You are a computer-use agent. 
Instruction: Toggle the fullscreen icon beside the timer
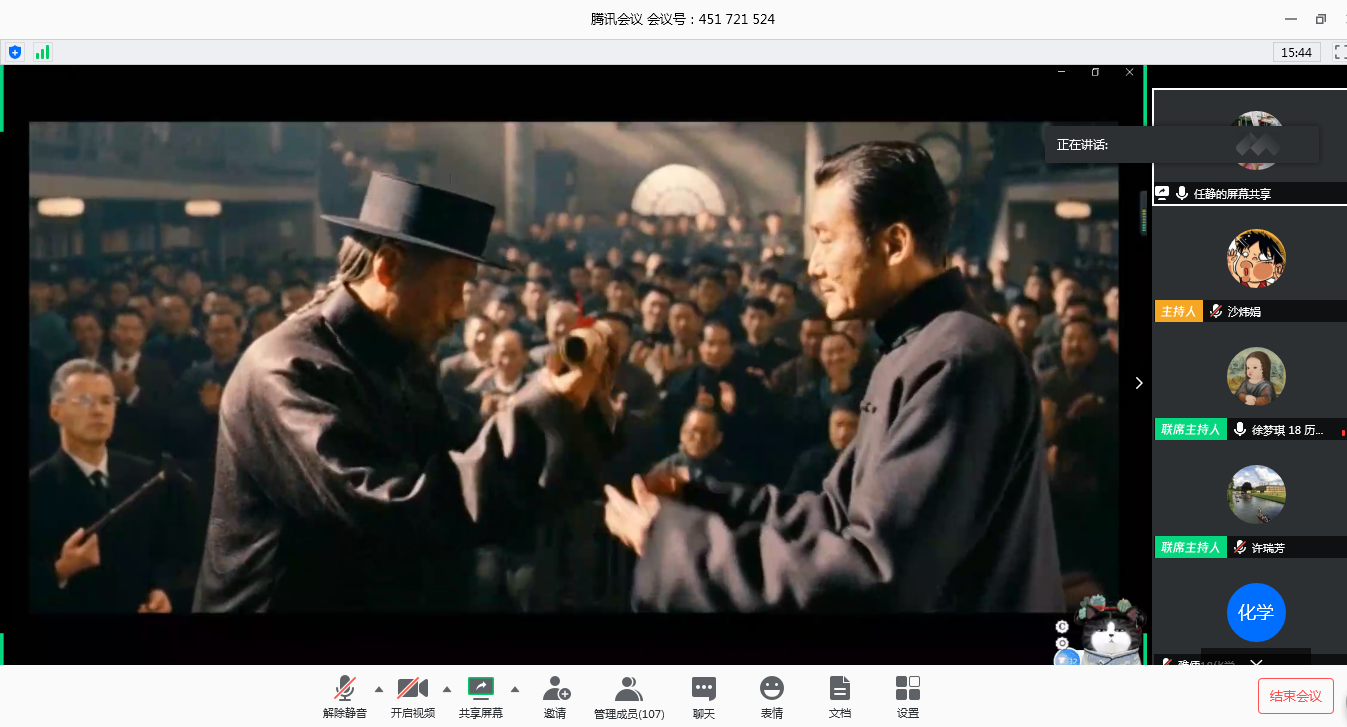(1339, 52)
